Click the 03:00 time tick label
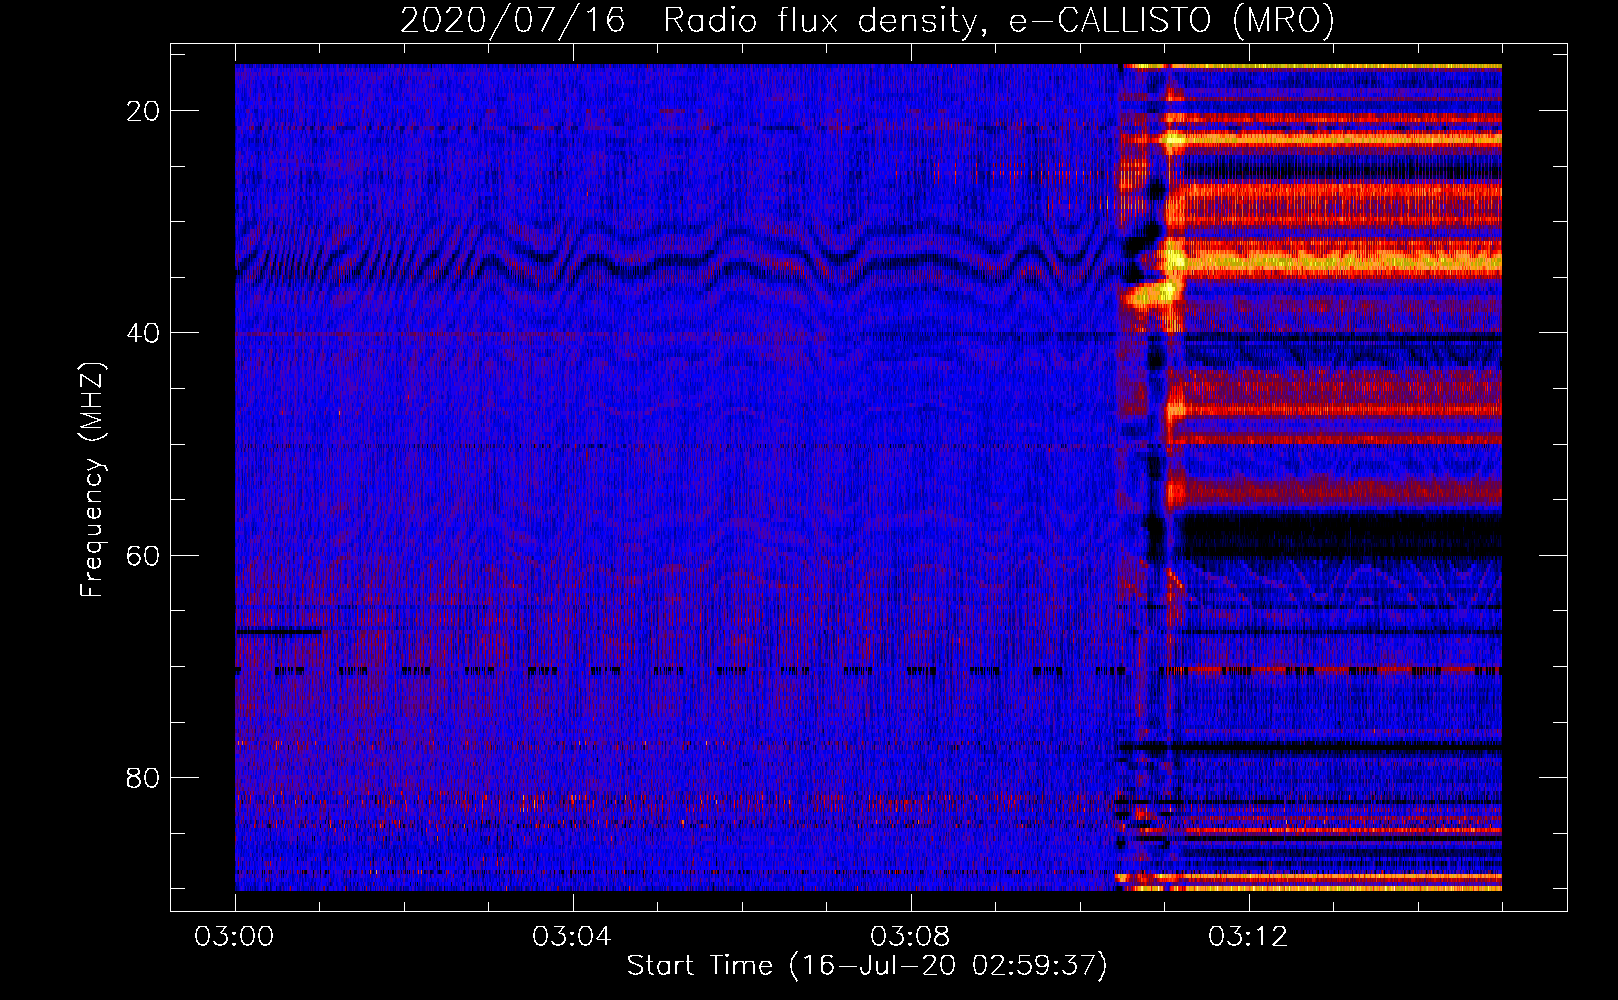Screen dimensions: 1618x1000 pyautogui.click(x=235, y=937)
